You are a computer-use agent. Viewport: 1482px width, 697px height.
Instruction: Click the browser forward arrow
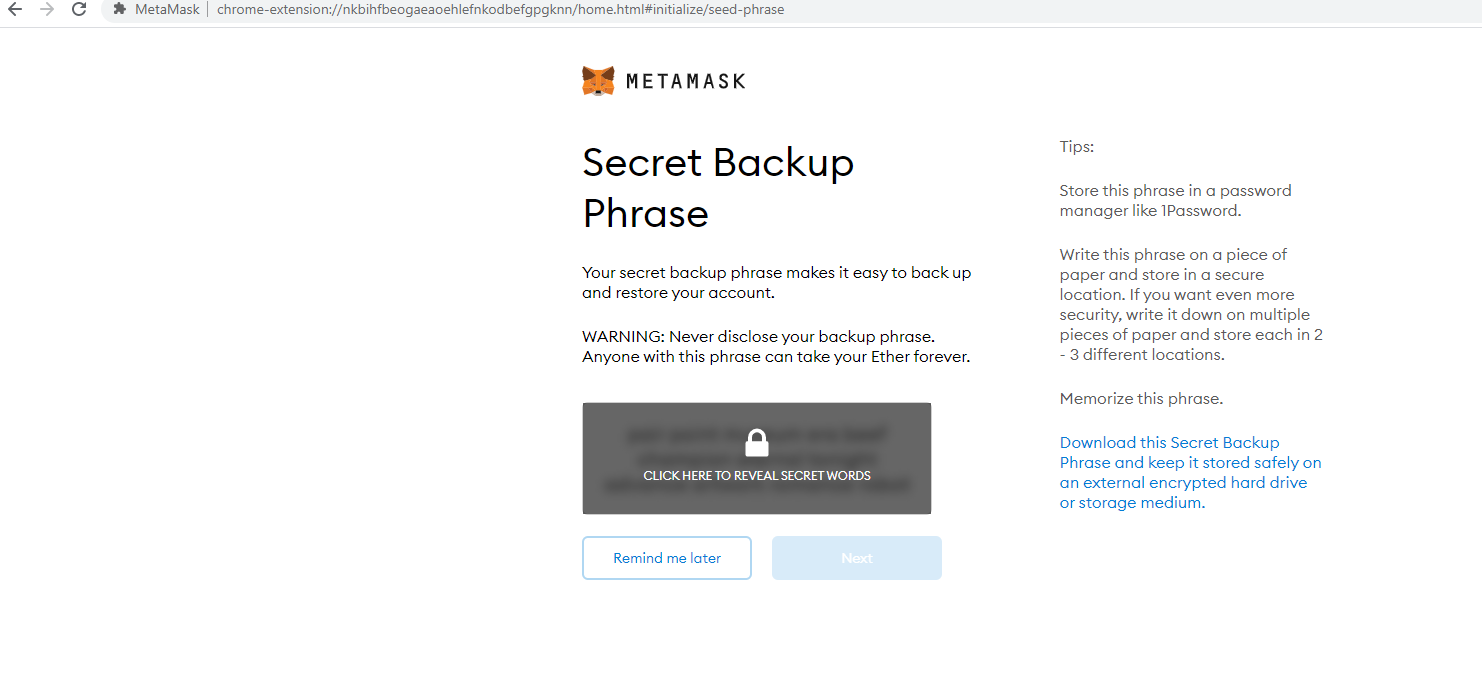(47, 9)
